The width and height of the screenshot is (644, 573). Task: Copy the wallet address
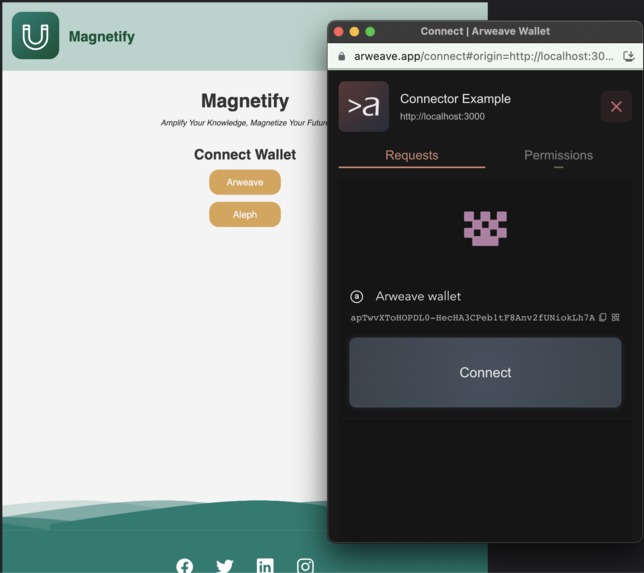click(x=603, y=317)
